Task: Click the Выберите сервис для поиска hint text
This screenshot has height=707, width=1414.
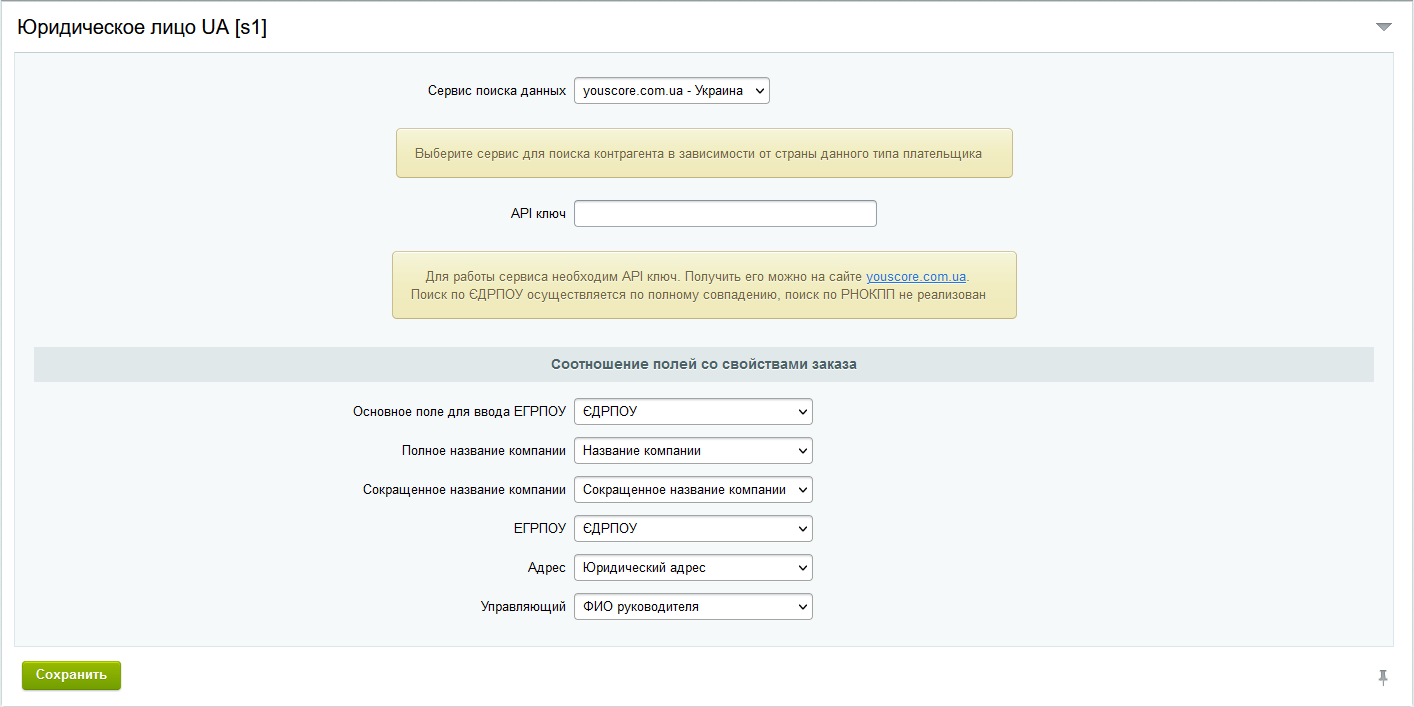Action: (x=698, y=154)
